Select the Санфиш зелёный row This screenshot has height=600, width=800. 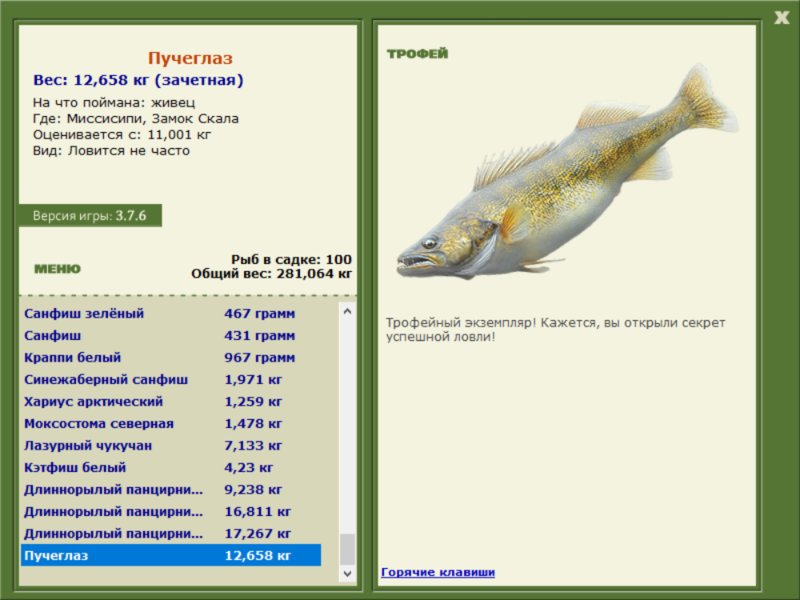171,313
